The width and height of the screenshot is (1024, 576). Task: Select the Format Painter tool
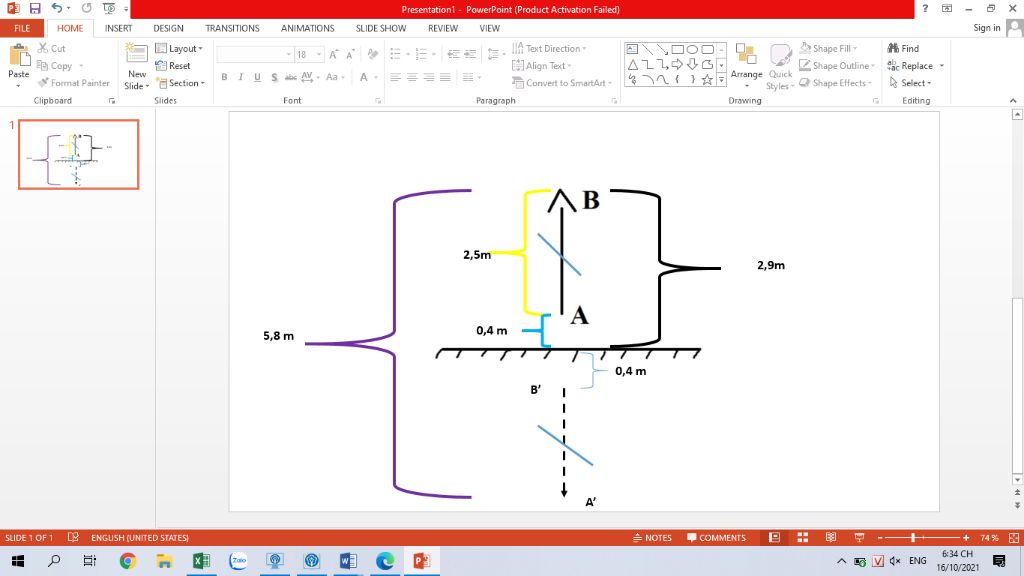tap(73, 83)
